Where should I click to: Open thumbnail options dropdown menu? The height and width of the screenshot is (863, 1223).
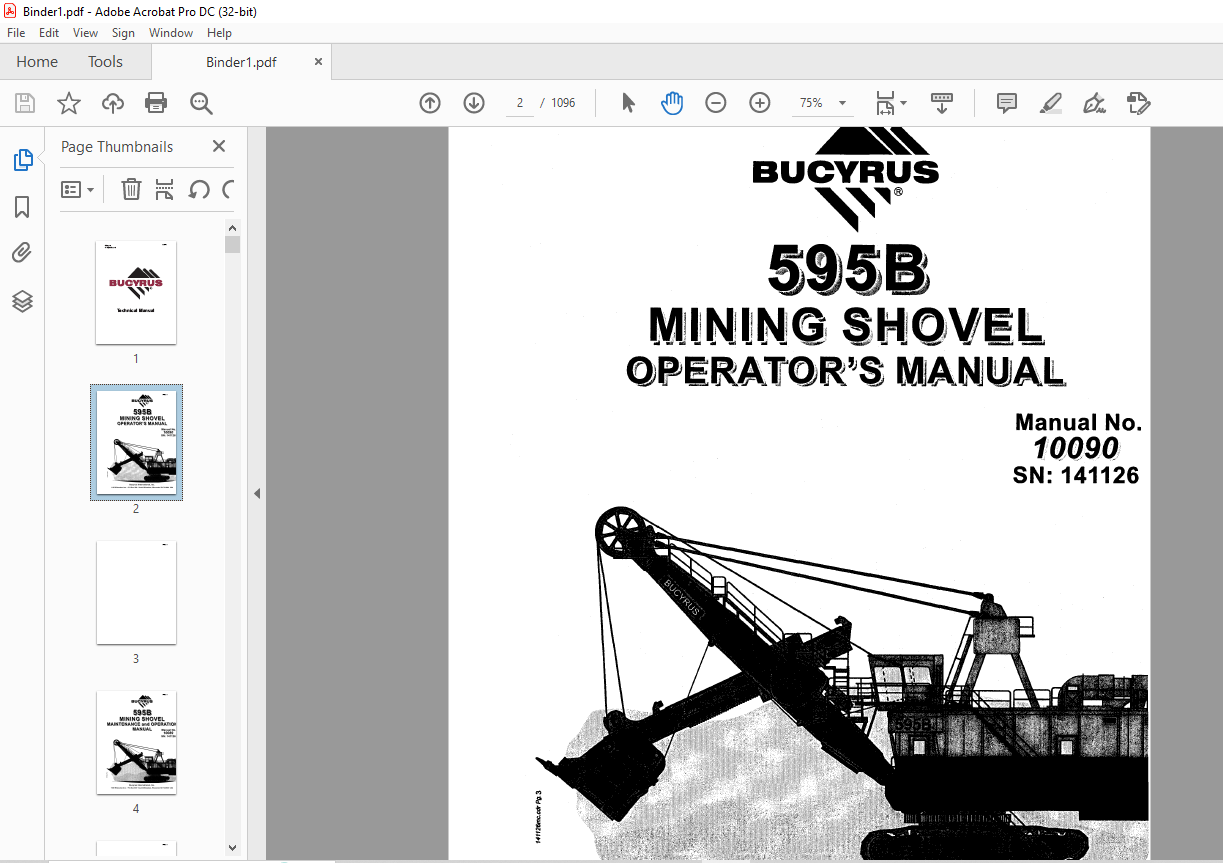pos(77,189)
